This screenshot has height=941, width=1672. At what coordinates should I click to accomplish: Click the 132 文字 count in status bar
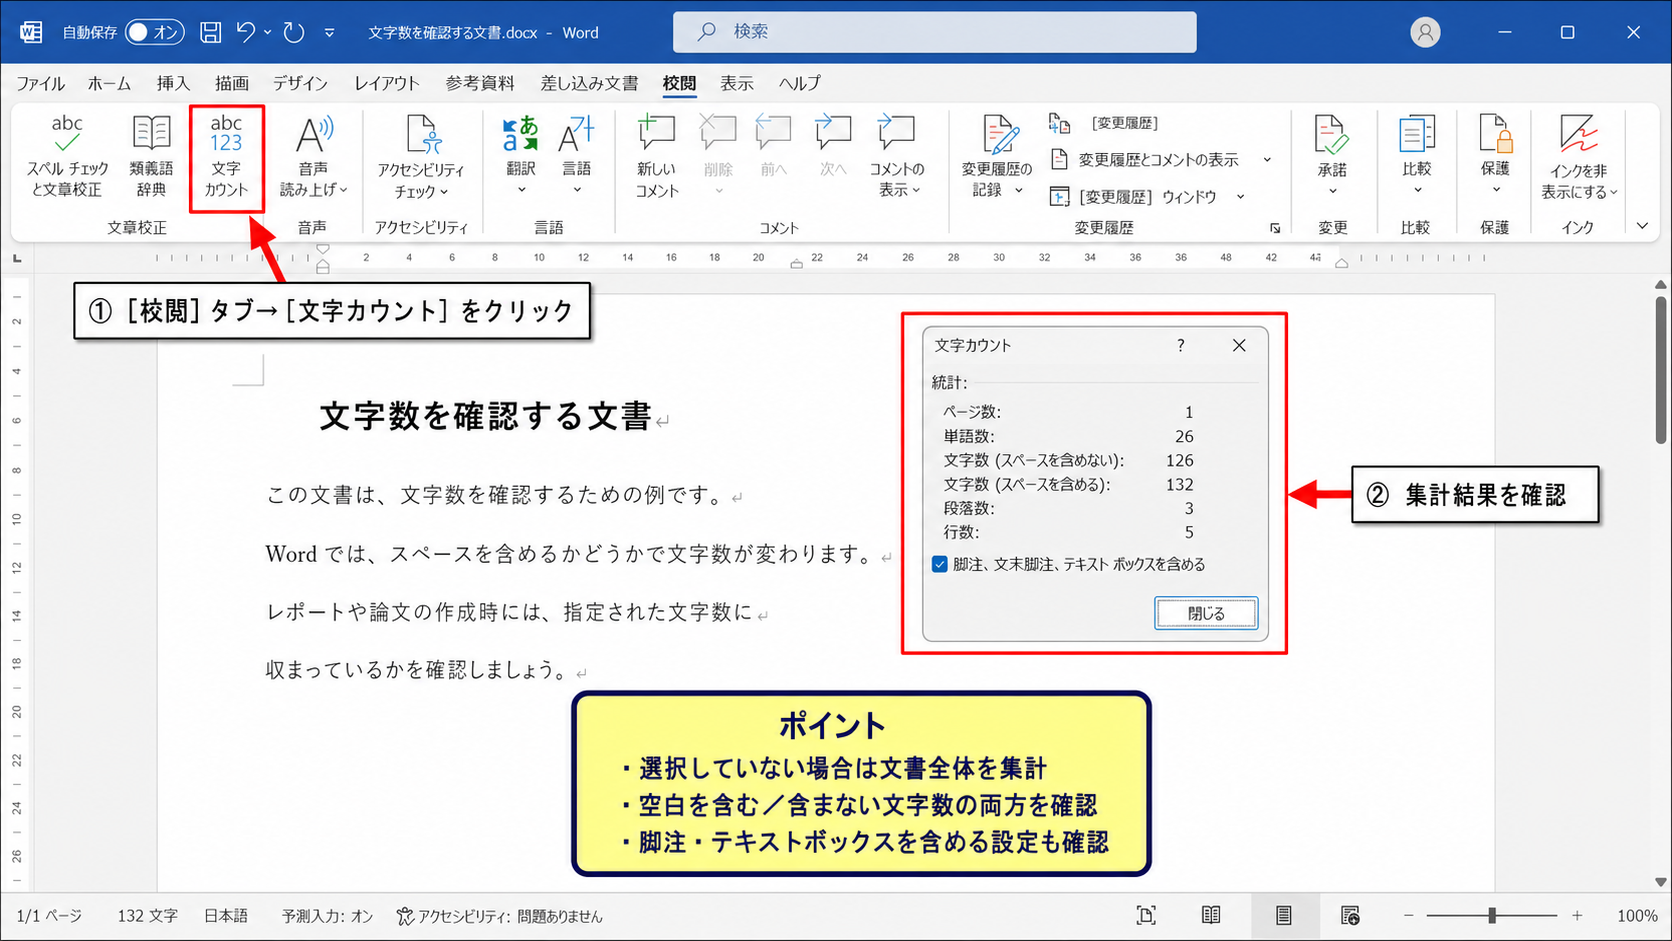pyautogui.click(x=147, y=915)
